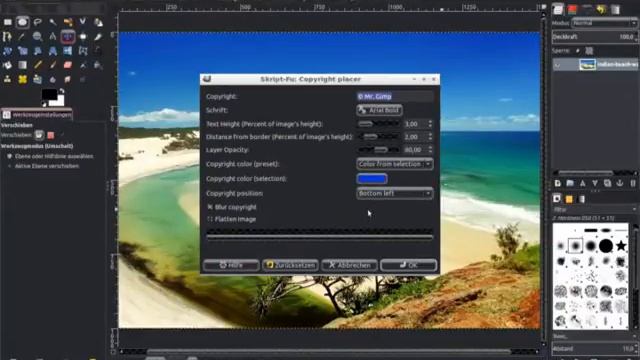Switch to the Layers tab
This screenshot has height=360, width=640.
point(558,9)
